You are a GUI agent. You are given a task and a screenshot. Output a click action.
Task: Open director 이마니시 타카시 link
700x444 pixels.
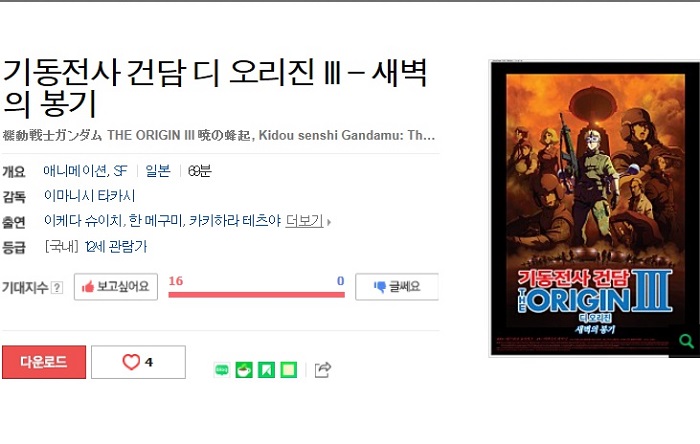pyautogui.click(x=89, y=195)
